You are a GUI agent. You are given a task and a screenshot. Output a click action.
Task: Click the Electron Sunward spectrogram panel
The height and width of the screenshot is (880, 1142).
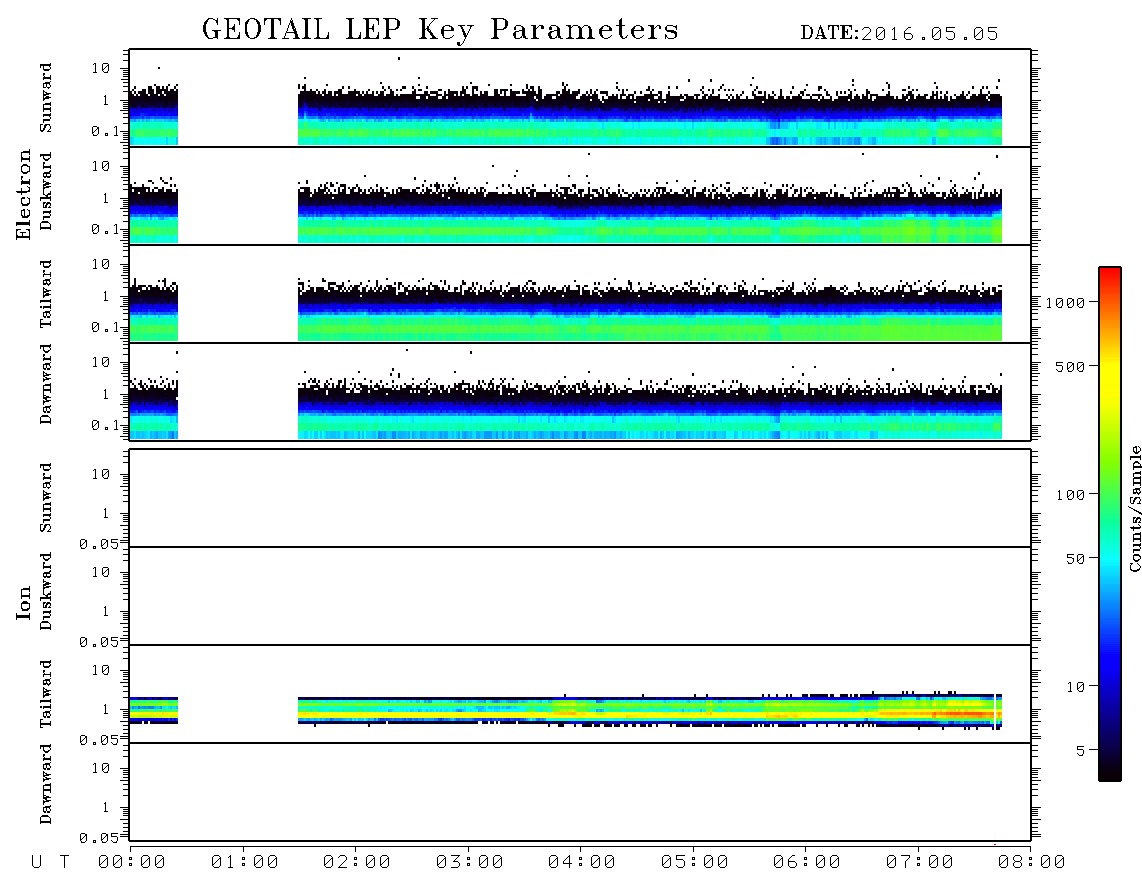tap(580, 98)
